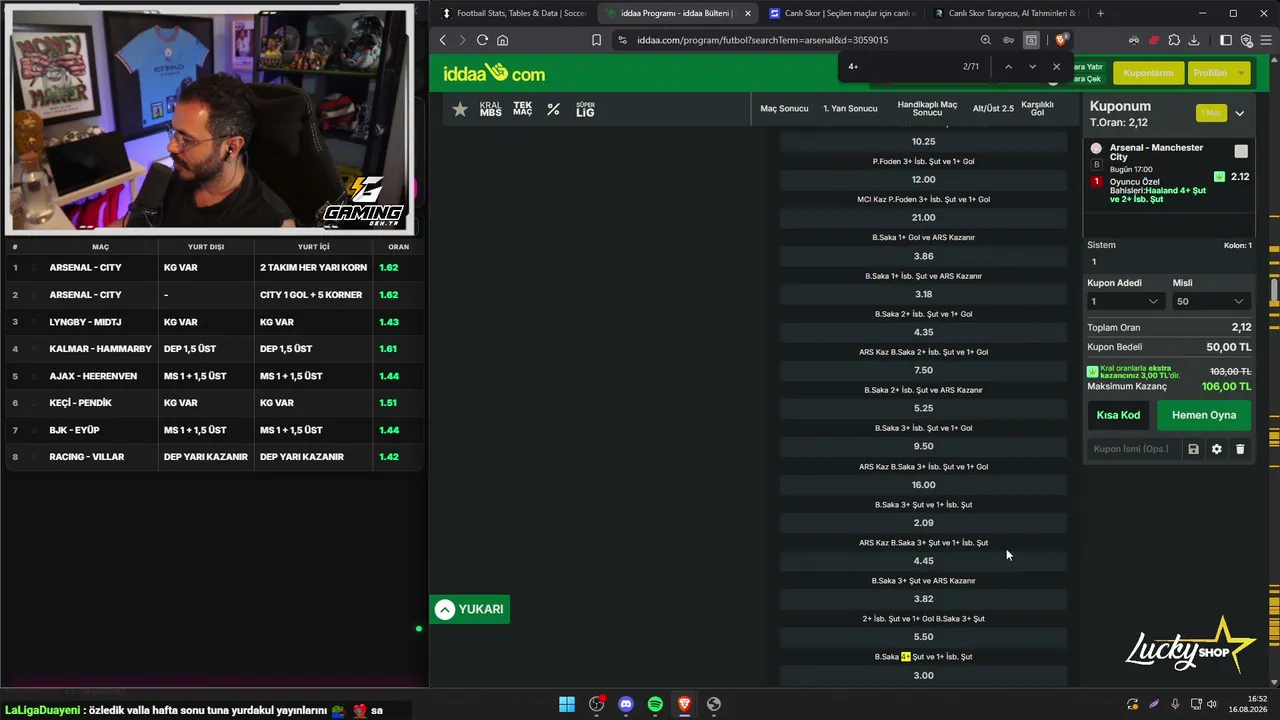The image size is (1280, 720).
Task: Expand the Profilim dropdown arrow
Action: 1242,73
